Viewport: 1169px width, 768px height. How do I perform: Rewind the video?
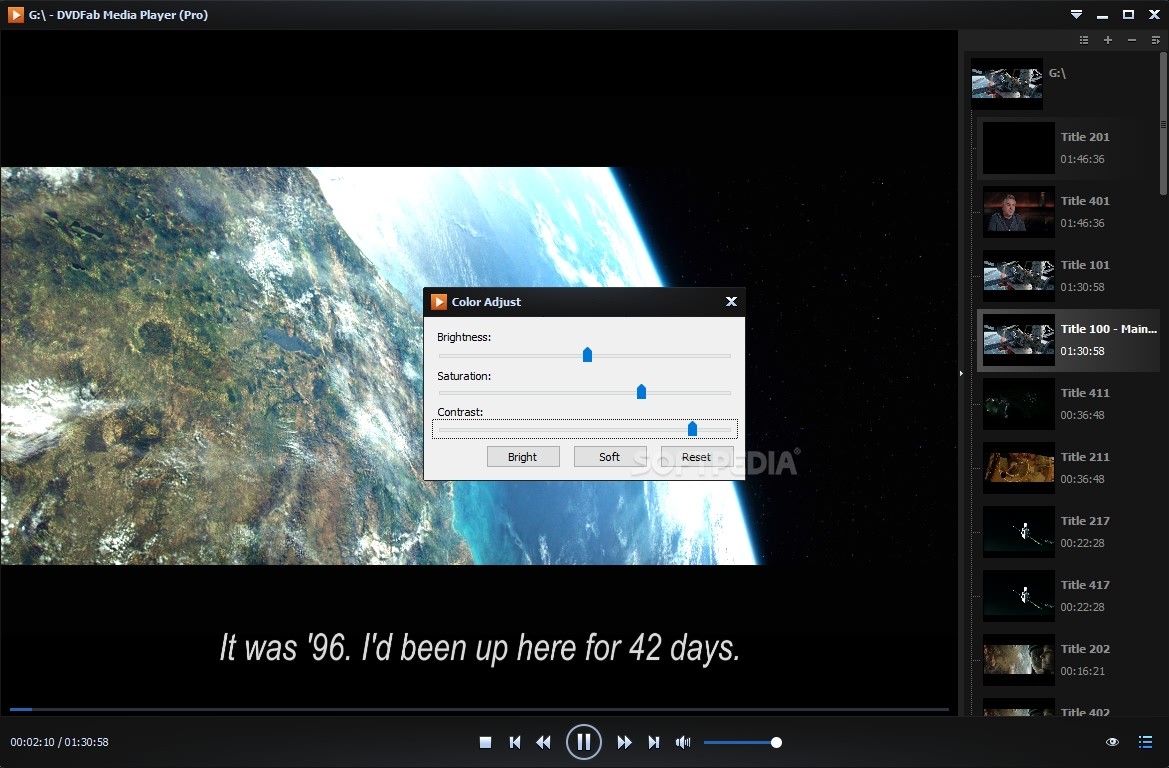coord(543,742)
